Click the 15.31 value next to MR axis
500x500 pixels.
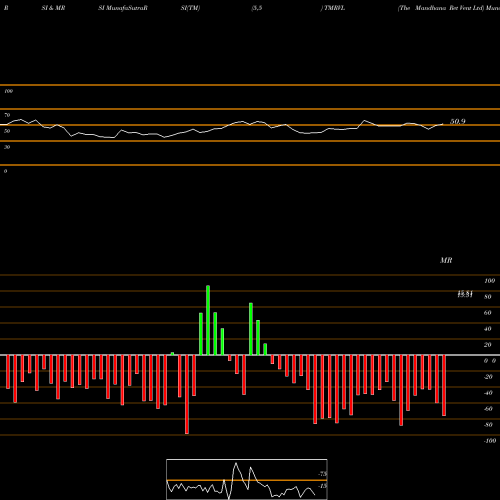tap(465, 294)
